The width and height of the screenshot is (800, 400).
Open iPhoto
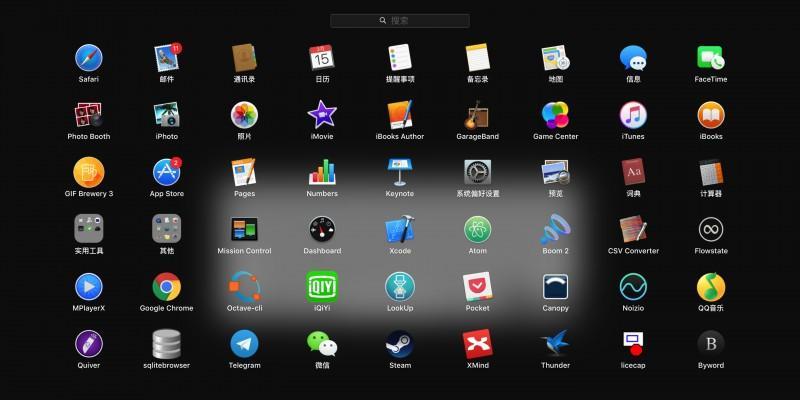167,115
